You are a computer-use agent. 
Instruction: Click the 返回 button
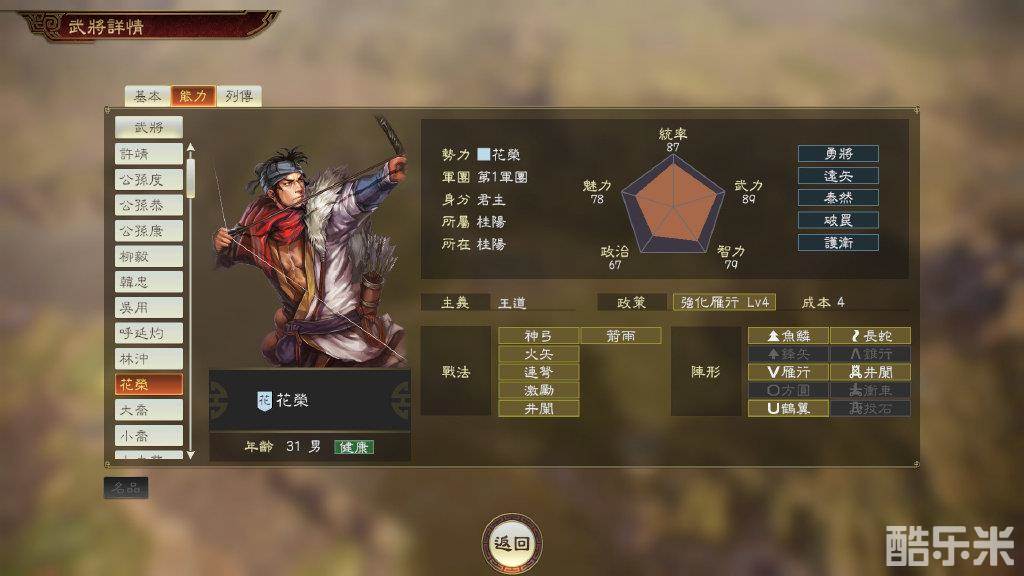pos(512,543)
